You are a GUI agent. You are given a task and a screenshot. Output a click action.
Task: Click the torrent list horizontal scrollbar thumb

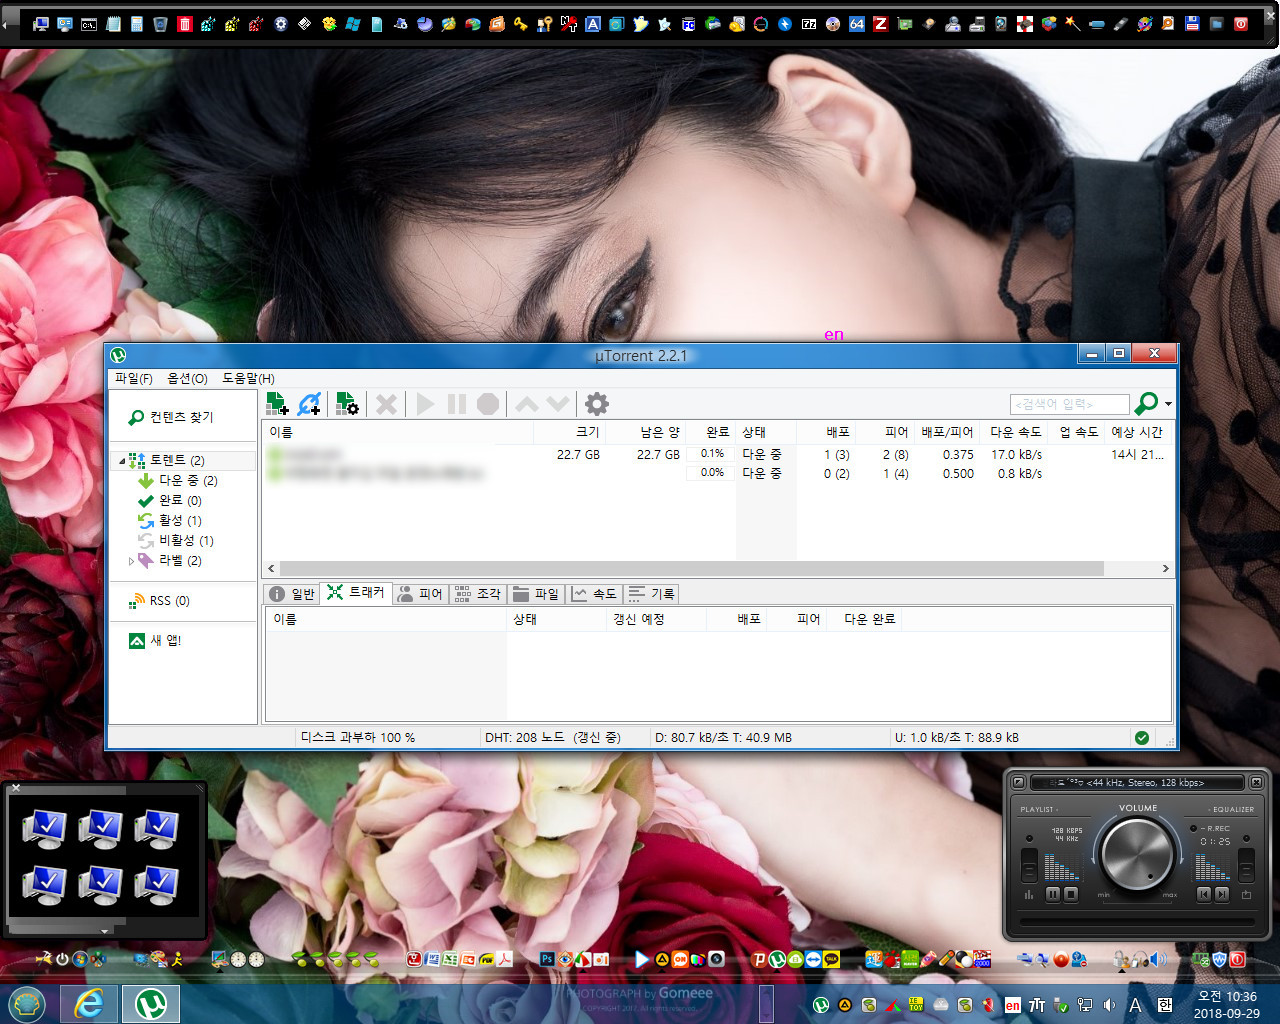(691, 568)
